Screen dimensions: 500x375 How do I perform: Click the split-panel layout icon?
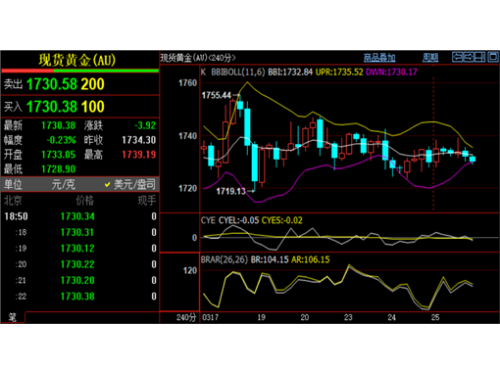(x=480, y=57)
